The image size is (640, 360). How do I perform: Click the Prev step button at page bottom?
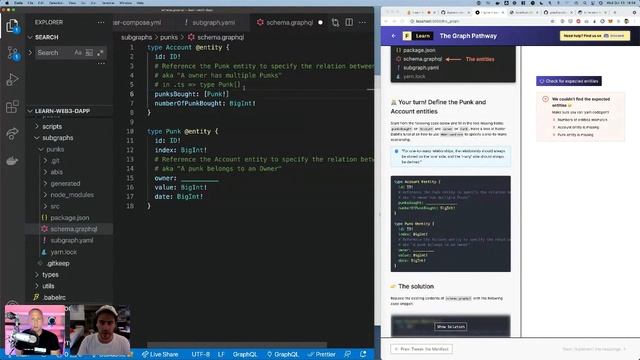[421, 349]
